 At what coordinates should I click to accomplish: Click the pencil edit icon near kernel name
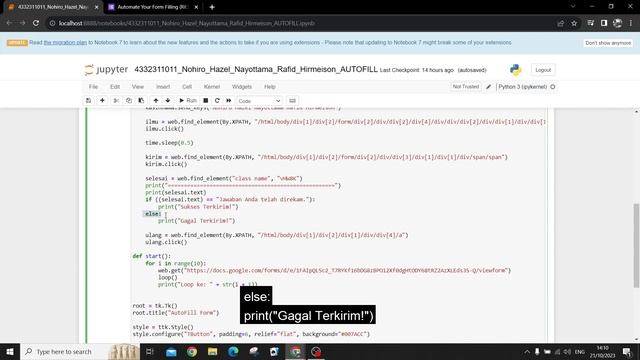(x=489, y=87)
